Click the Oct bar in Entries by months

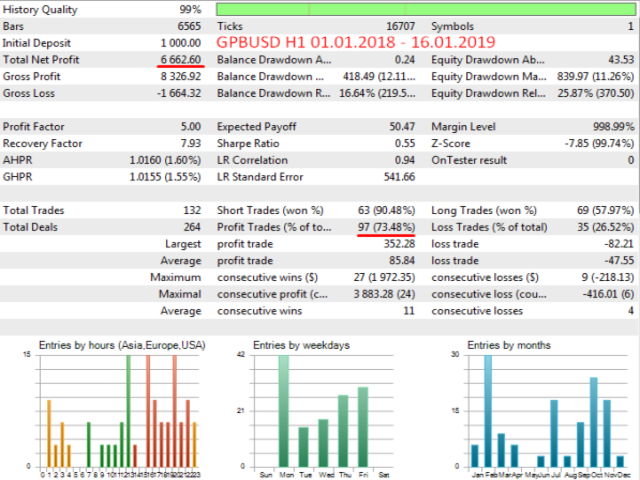click(x=593, y=421)
